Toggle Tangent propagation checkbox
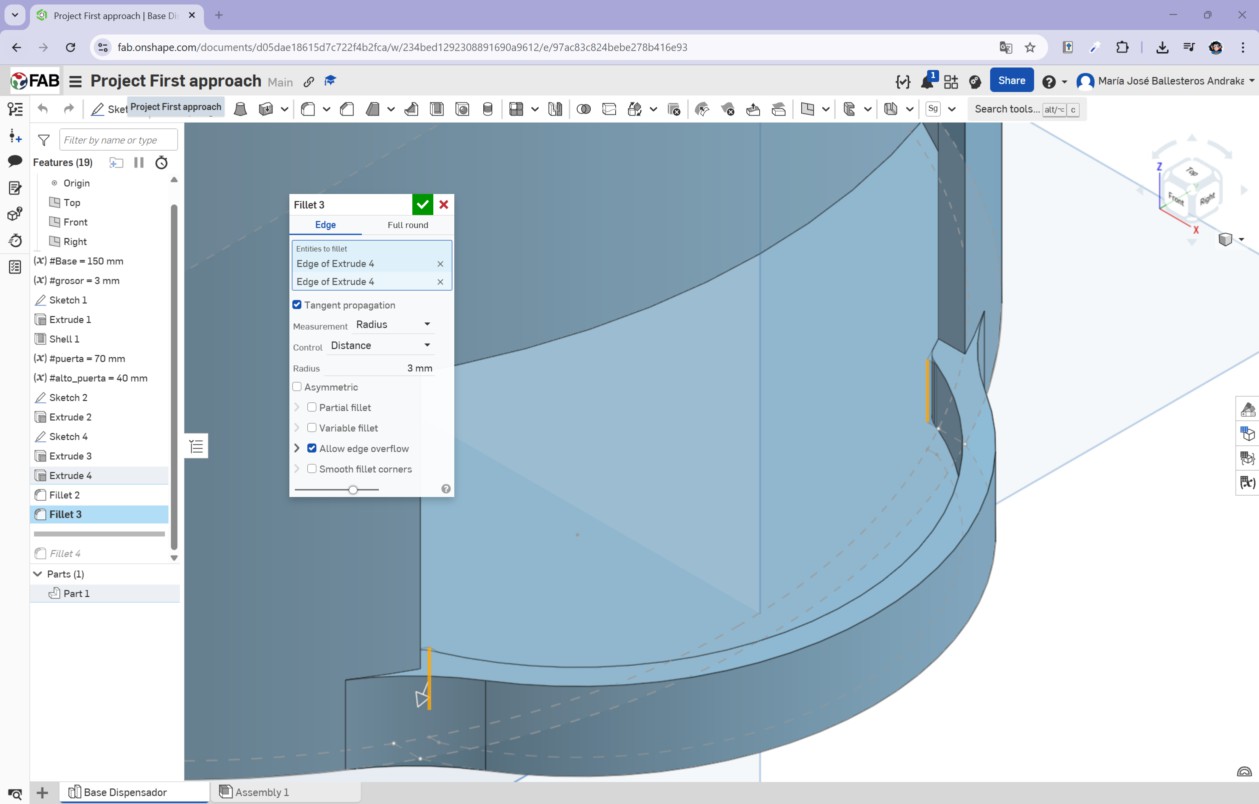 pos(297,305)
